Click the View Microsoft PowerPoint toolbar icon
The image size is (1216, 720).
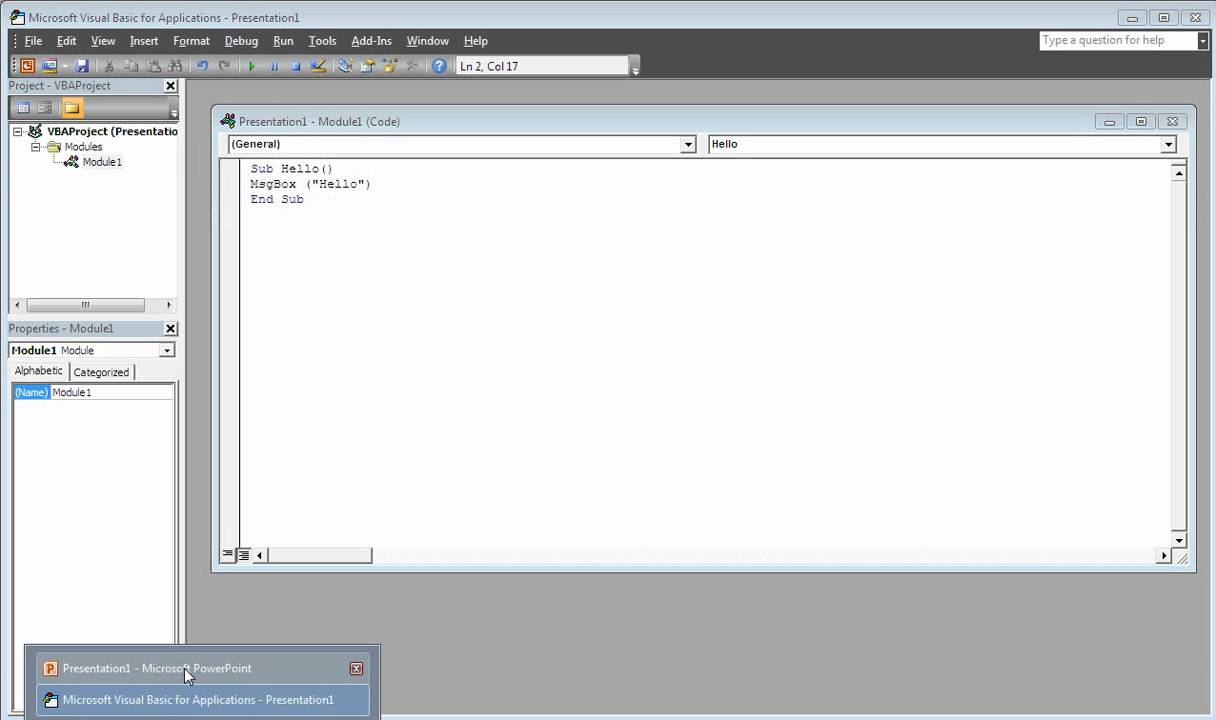click(x=27, y=66)
